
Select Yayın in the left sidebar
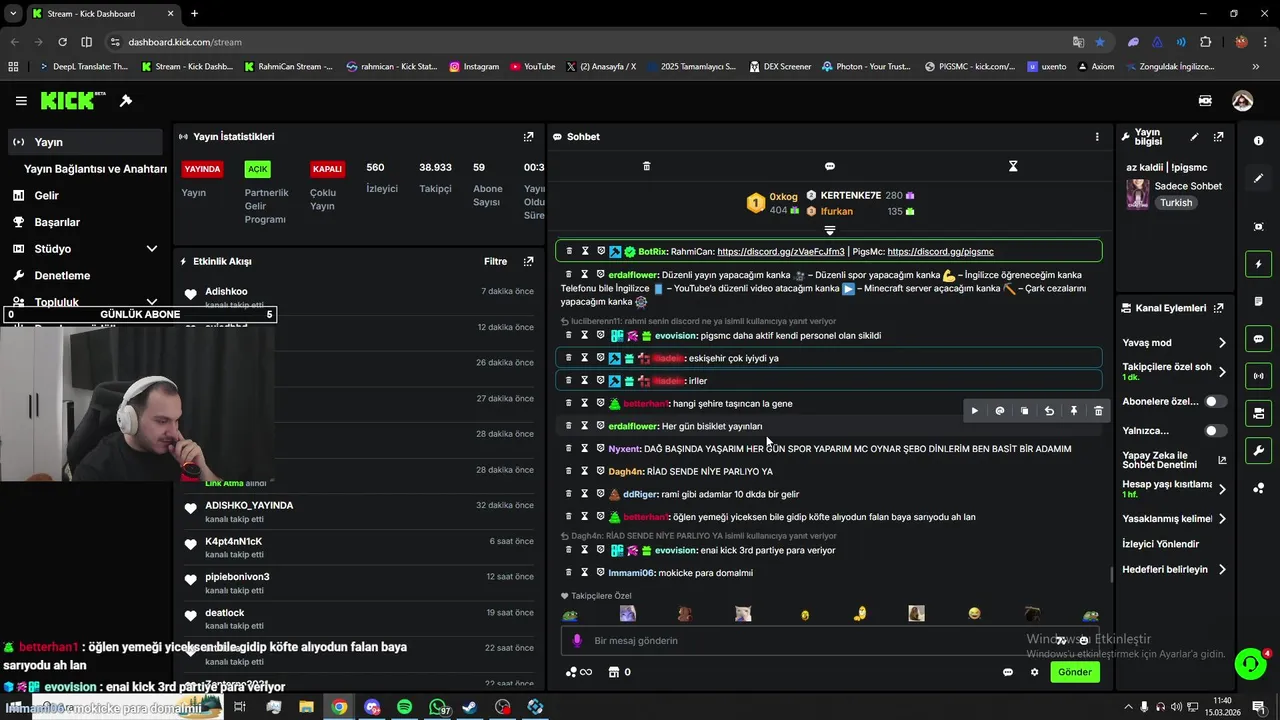click(85, 142)
